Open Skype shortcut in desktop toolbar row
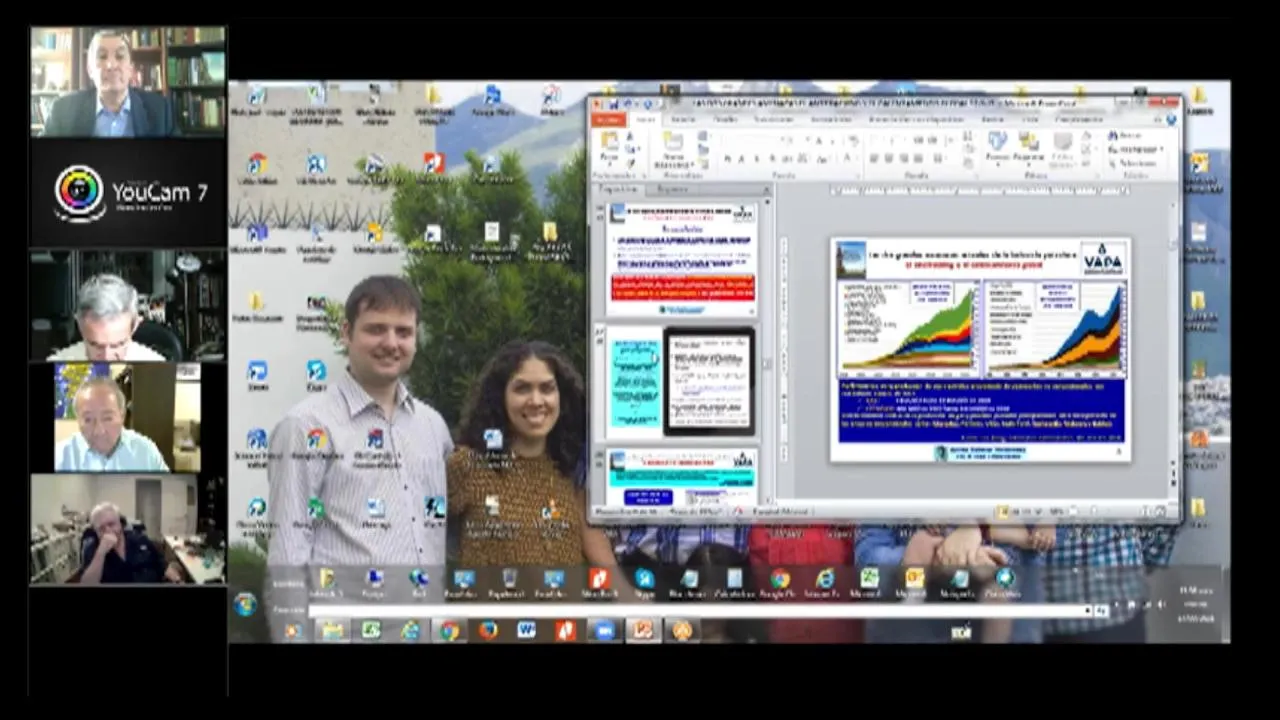The image size is (1280, 720). (x=644, y=583)
